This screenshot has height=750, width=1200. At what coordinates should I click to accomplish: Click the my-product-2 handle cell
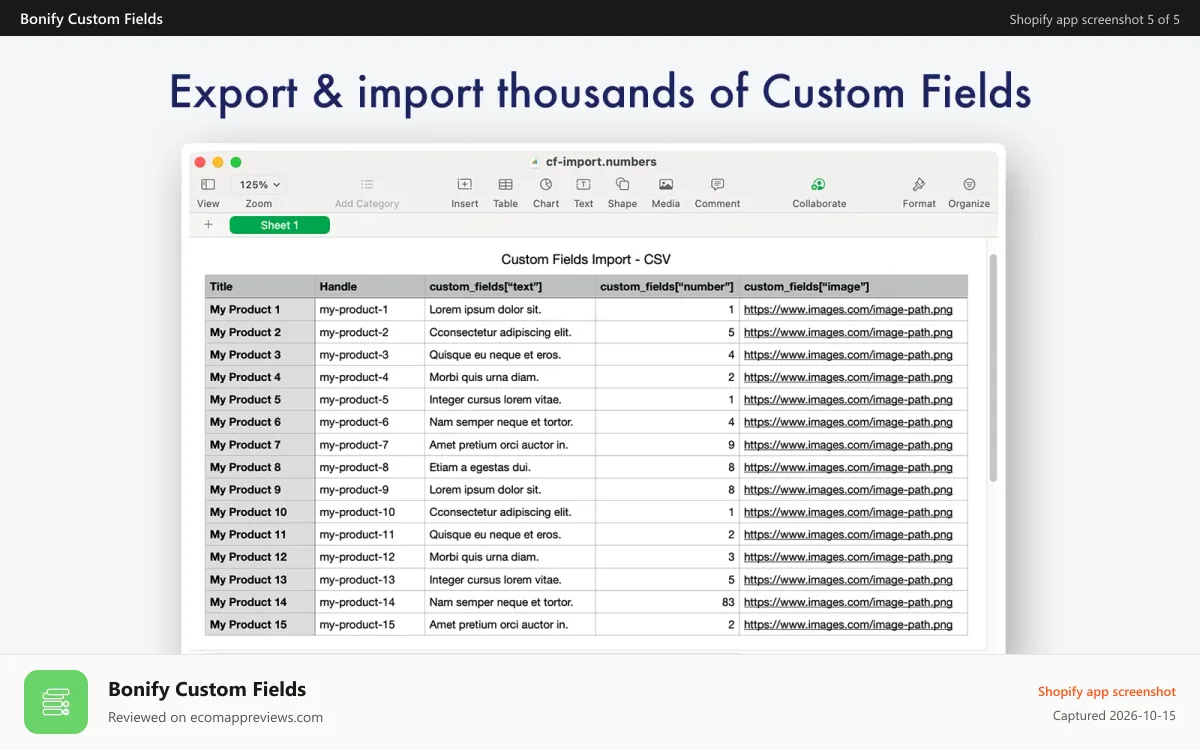pos(370,332)
